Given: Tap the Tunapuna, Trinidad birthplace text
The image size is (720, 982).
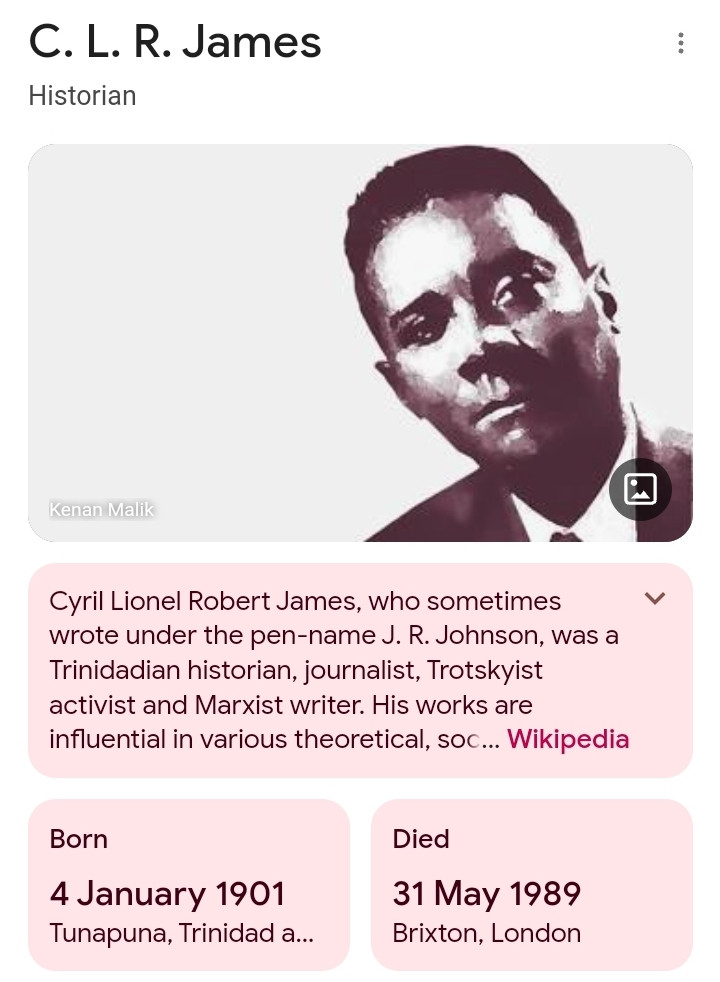Looking at the screenshot, I should tap(181, 934).
